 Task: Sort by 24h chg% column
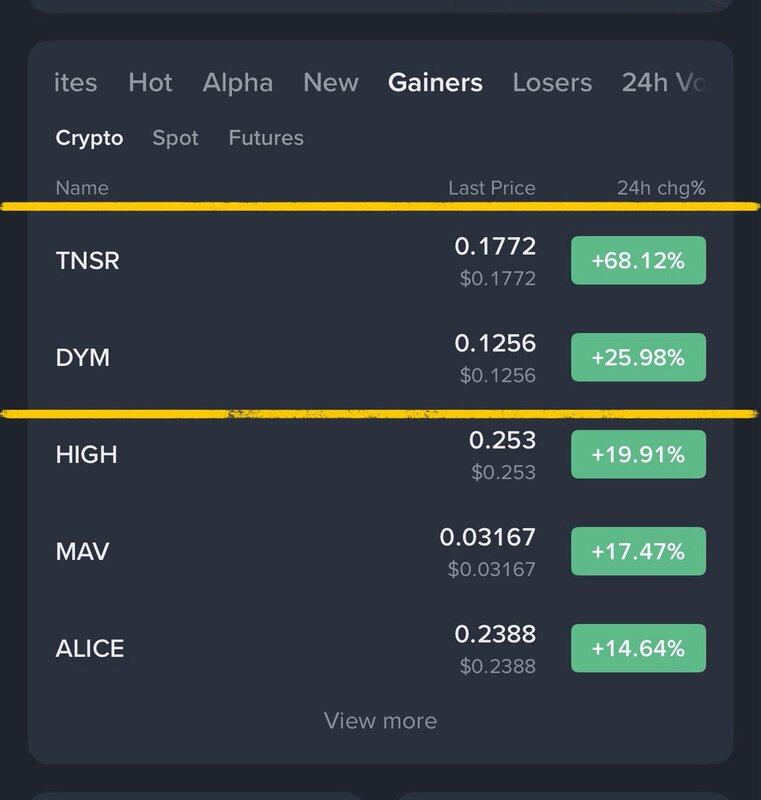coord(662,188)
